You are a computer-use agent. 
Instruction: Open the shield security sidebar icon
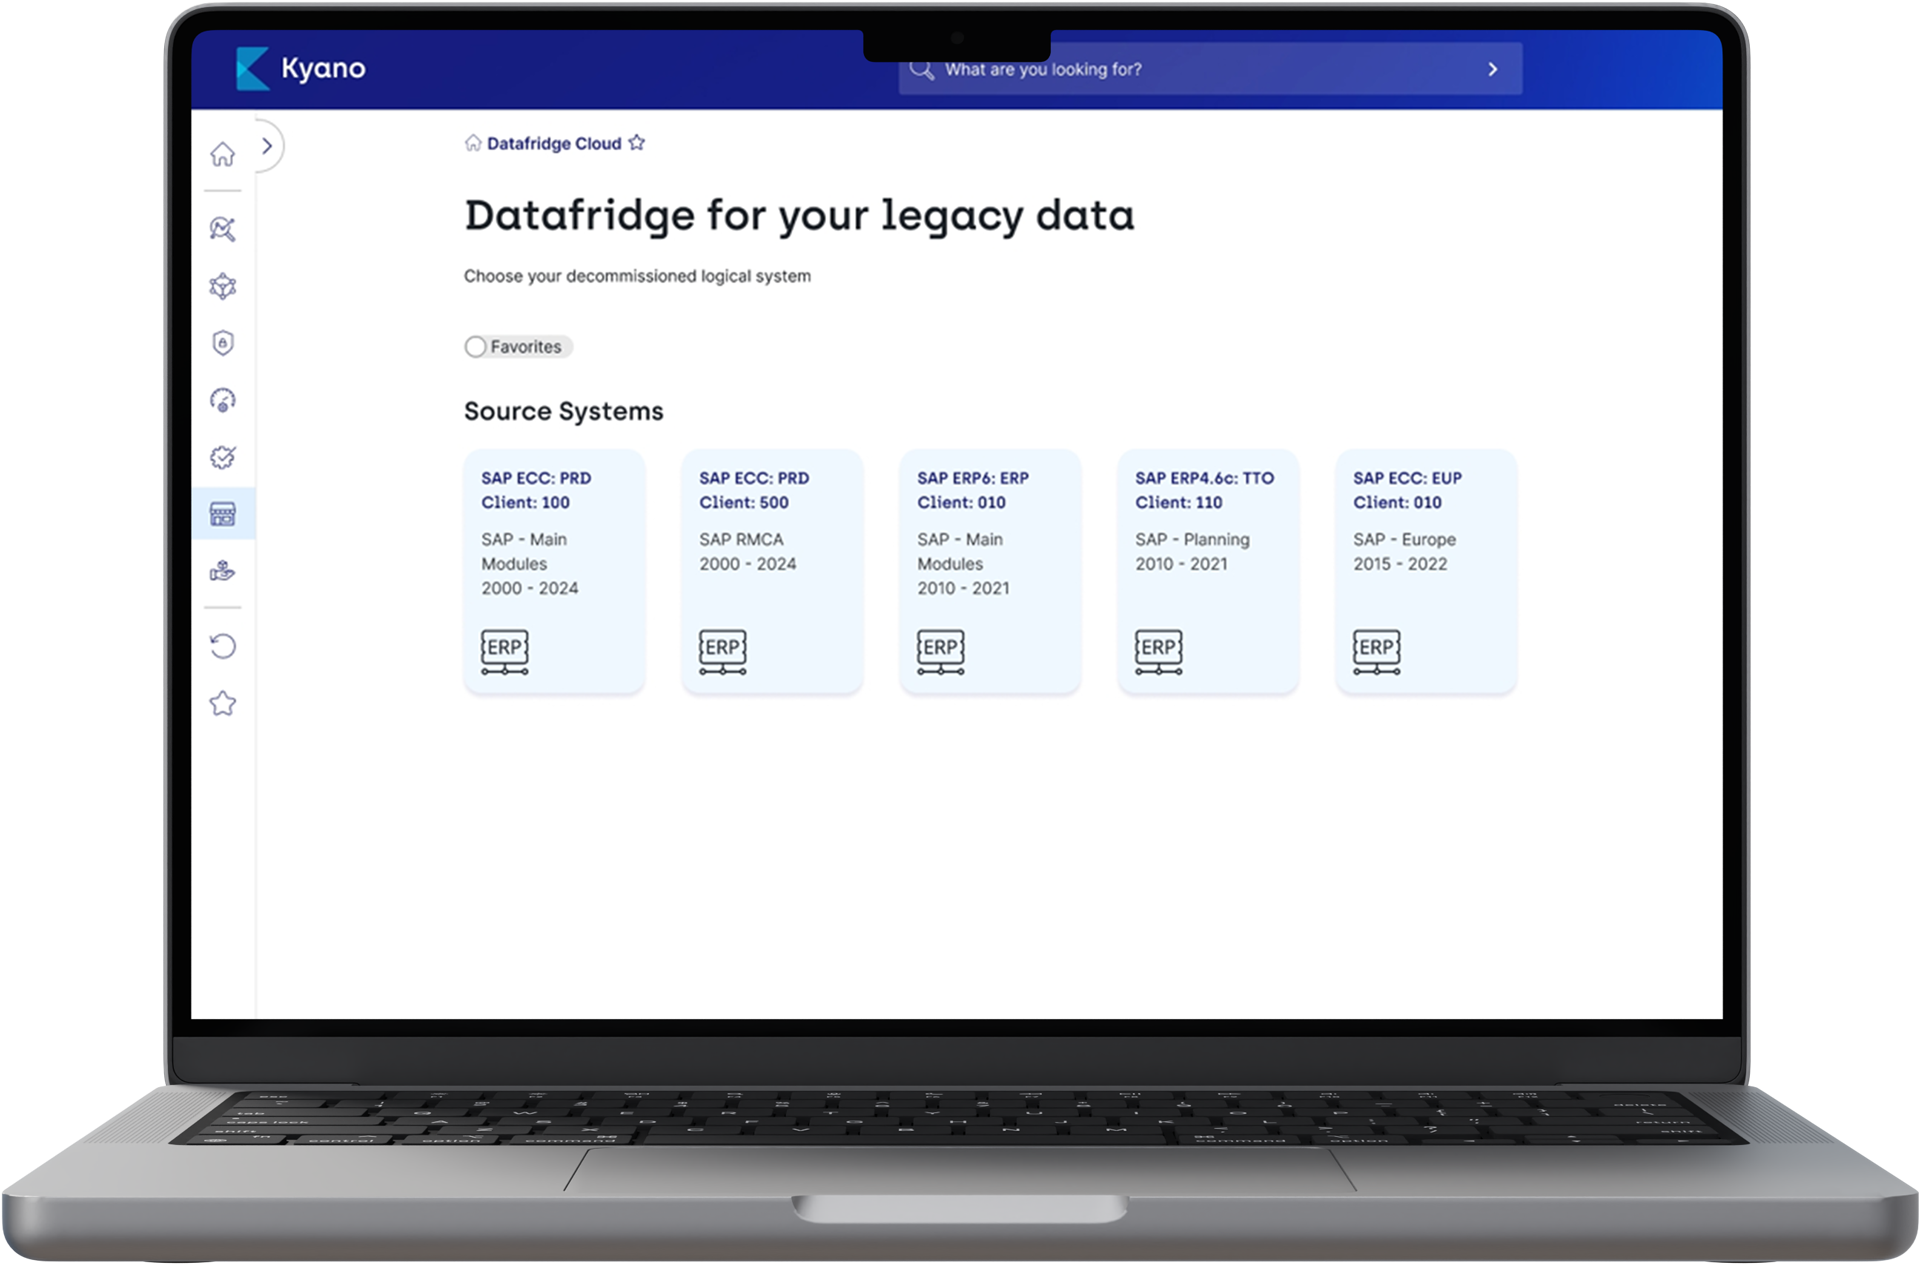click(222, 343)
